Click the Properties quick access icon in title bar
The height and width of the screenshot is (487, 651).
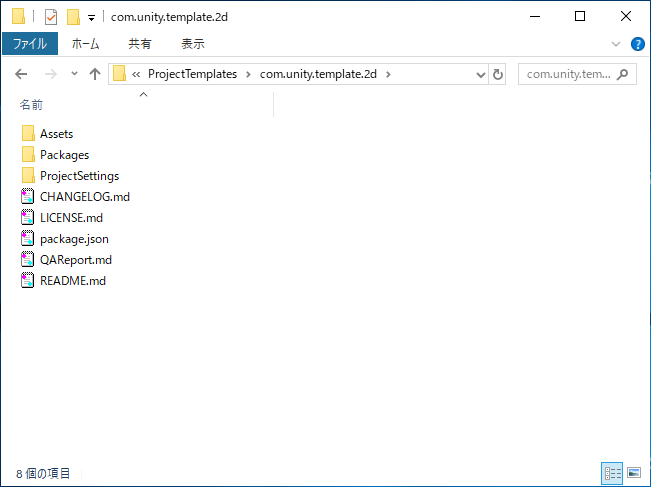pos(51,17)
